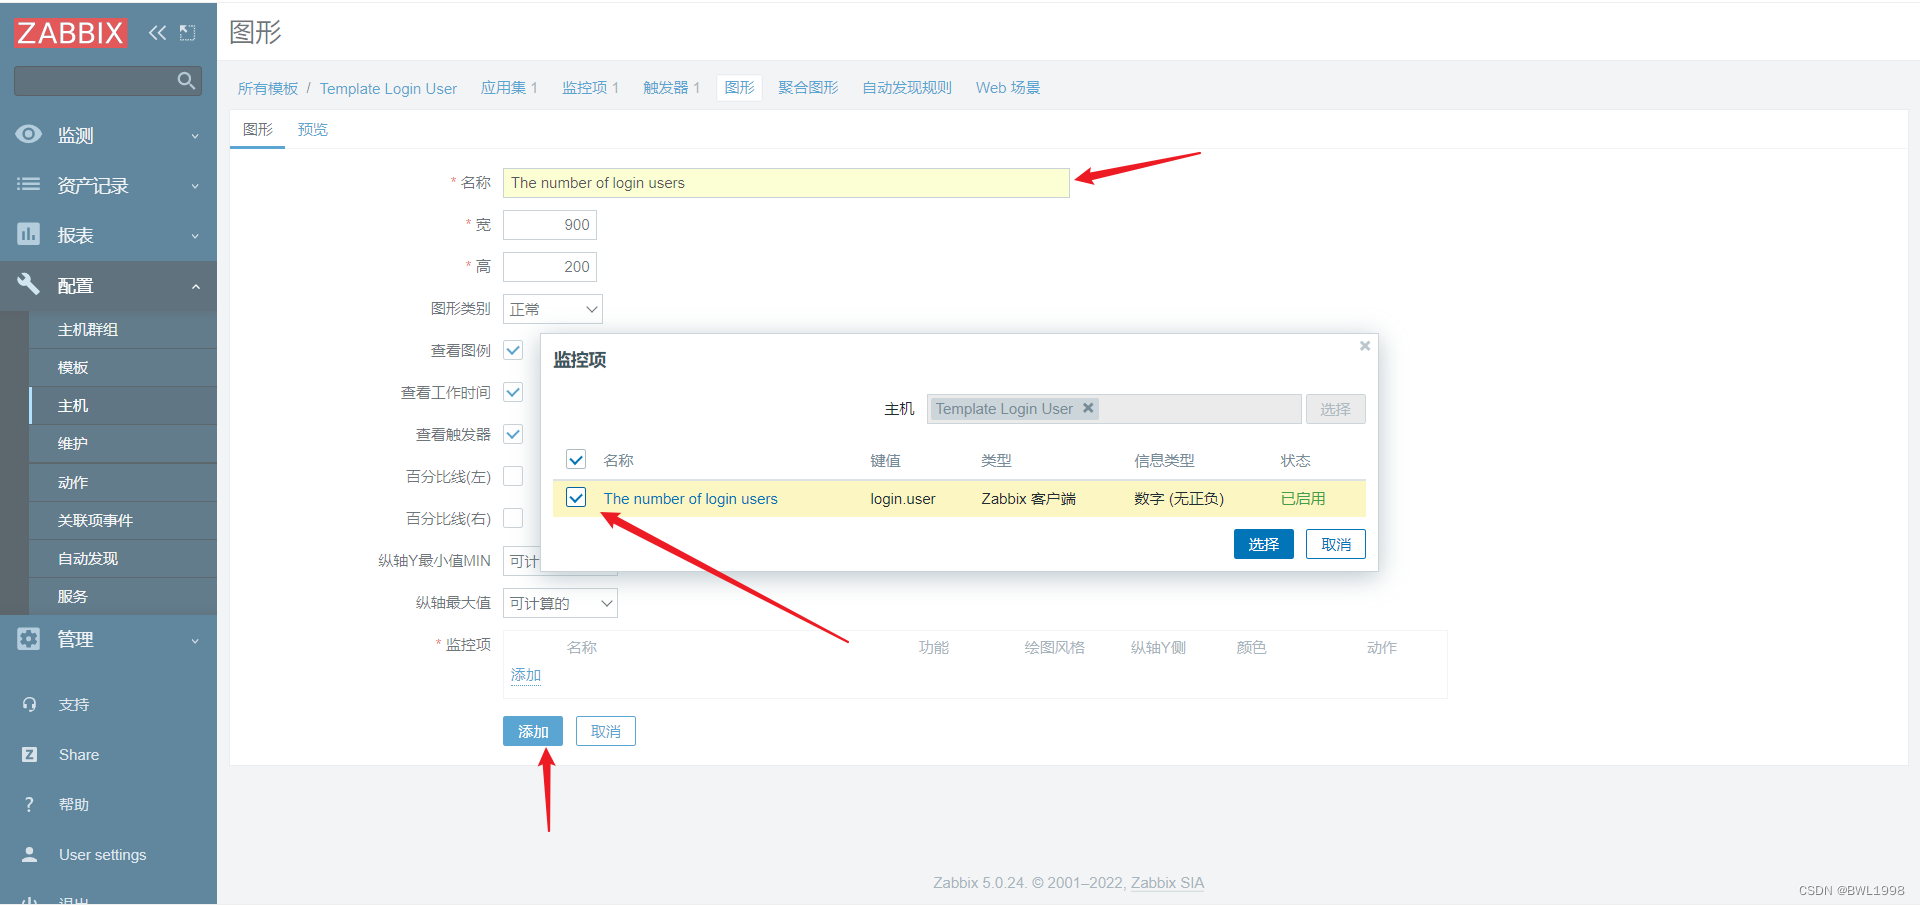Remove Template Login User host tag
The height and width of the screenshot is (905, 1920).
pos(1088,408)
